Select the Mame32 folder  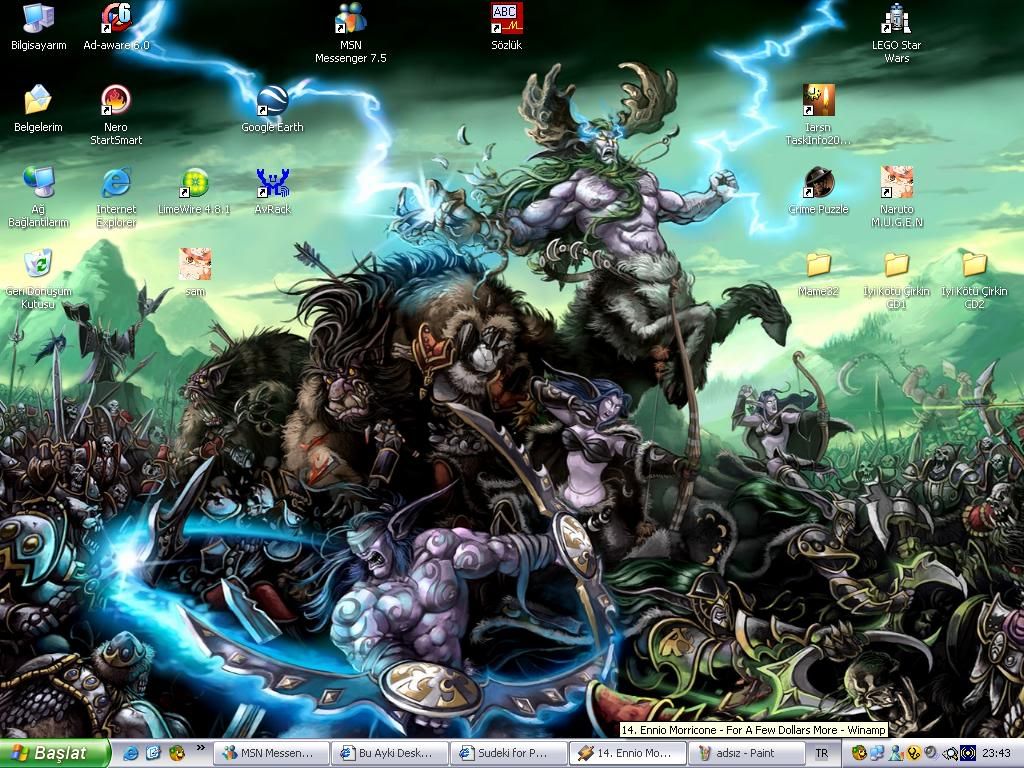tap(818, 266)
